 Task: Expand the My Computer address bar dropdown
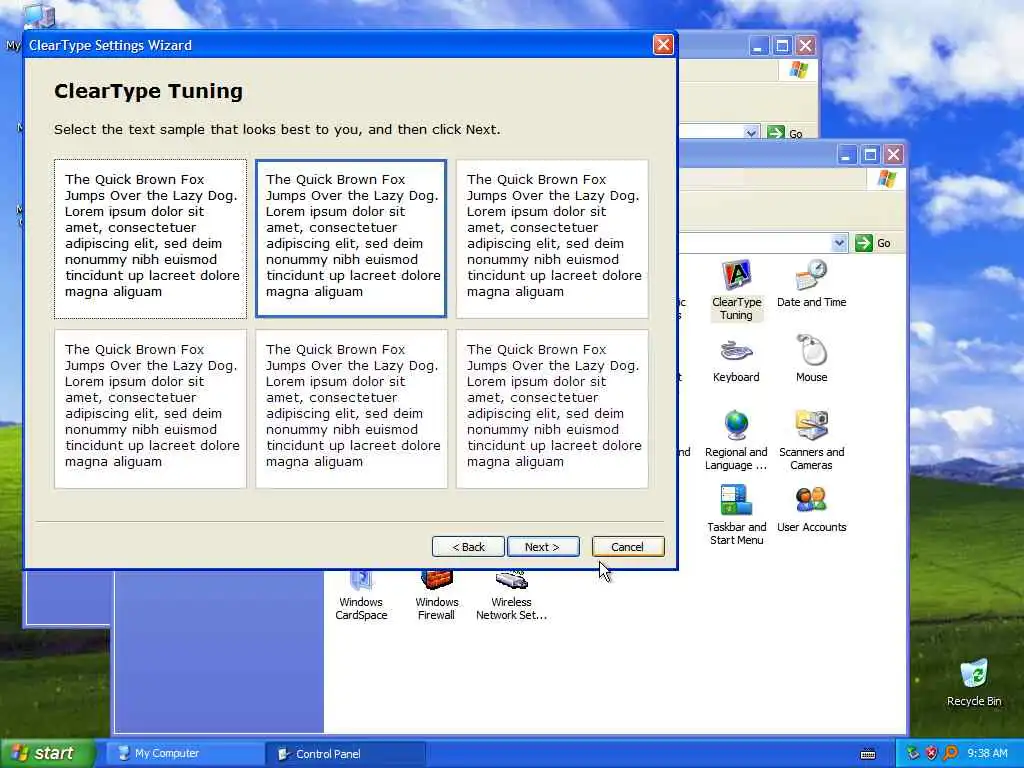tap(751, 133)
